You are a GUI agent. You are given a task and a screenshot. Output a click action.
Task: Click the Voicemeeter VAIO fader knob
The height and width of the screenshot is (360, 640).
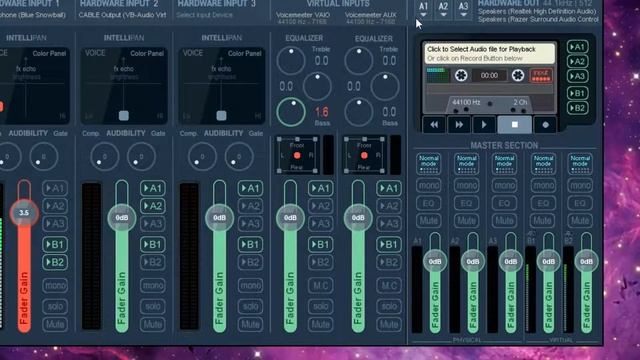tap(290, 218)
